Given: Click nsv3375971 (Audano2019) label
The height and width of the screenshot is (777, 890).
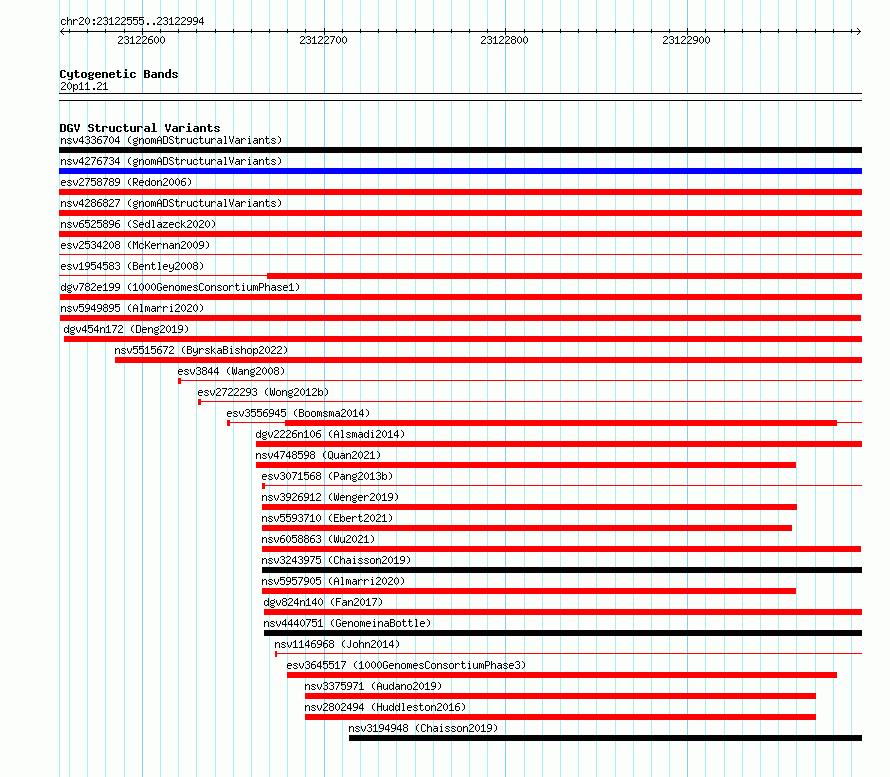Looking at the screenshot, I should click(373, 686).
